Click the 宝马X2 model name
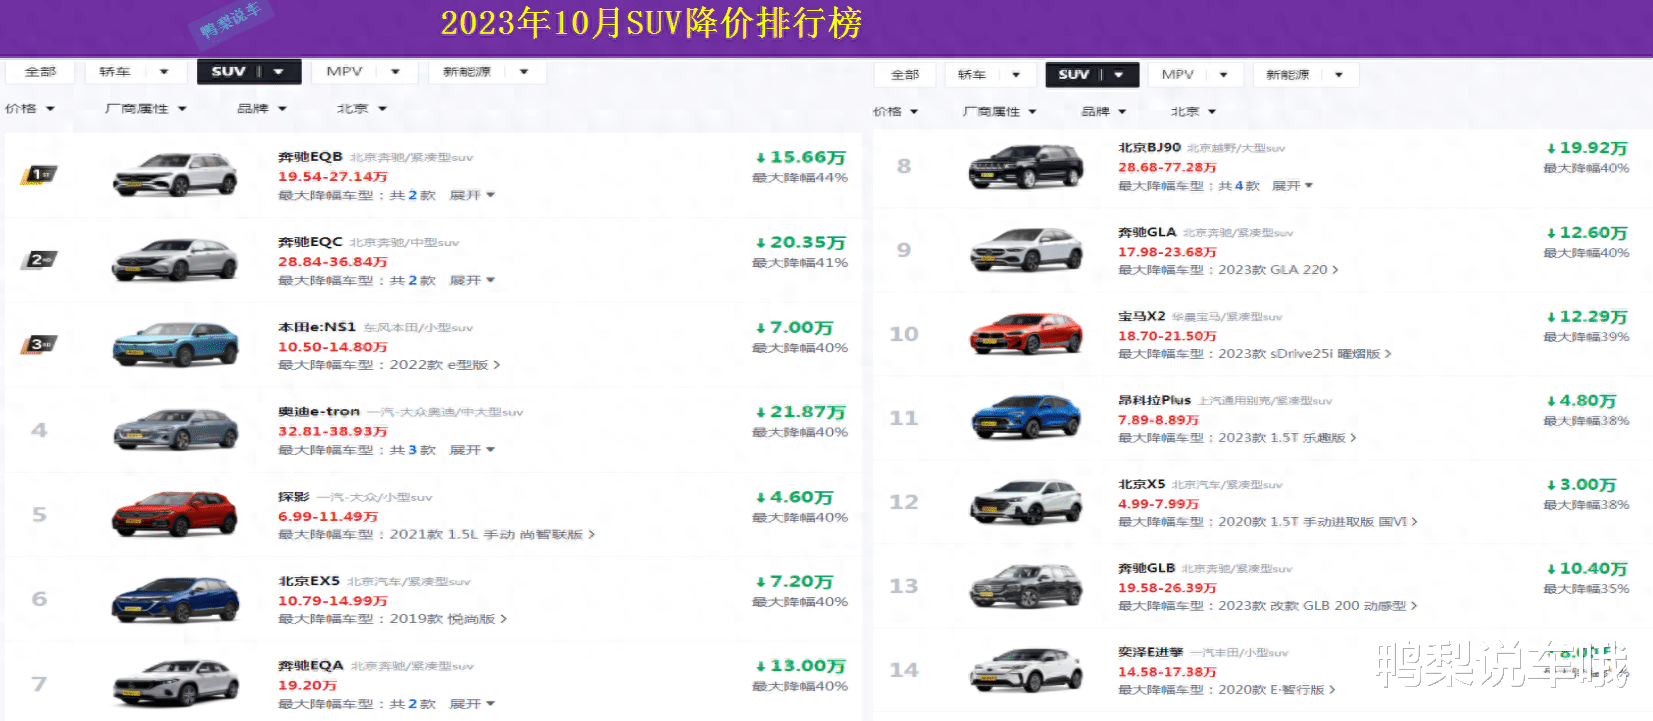The image size is (1653, 721). pos(1141,316)
